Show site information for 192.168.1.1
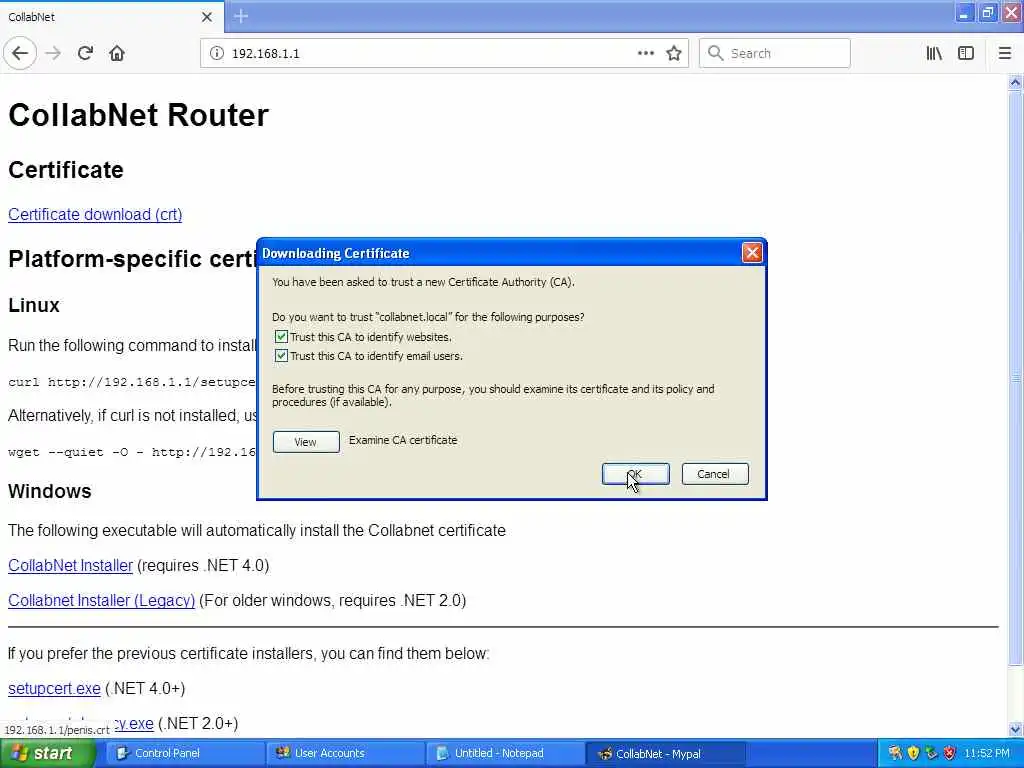The image size is (1024, 768). coord(217,54)
